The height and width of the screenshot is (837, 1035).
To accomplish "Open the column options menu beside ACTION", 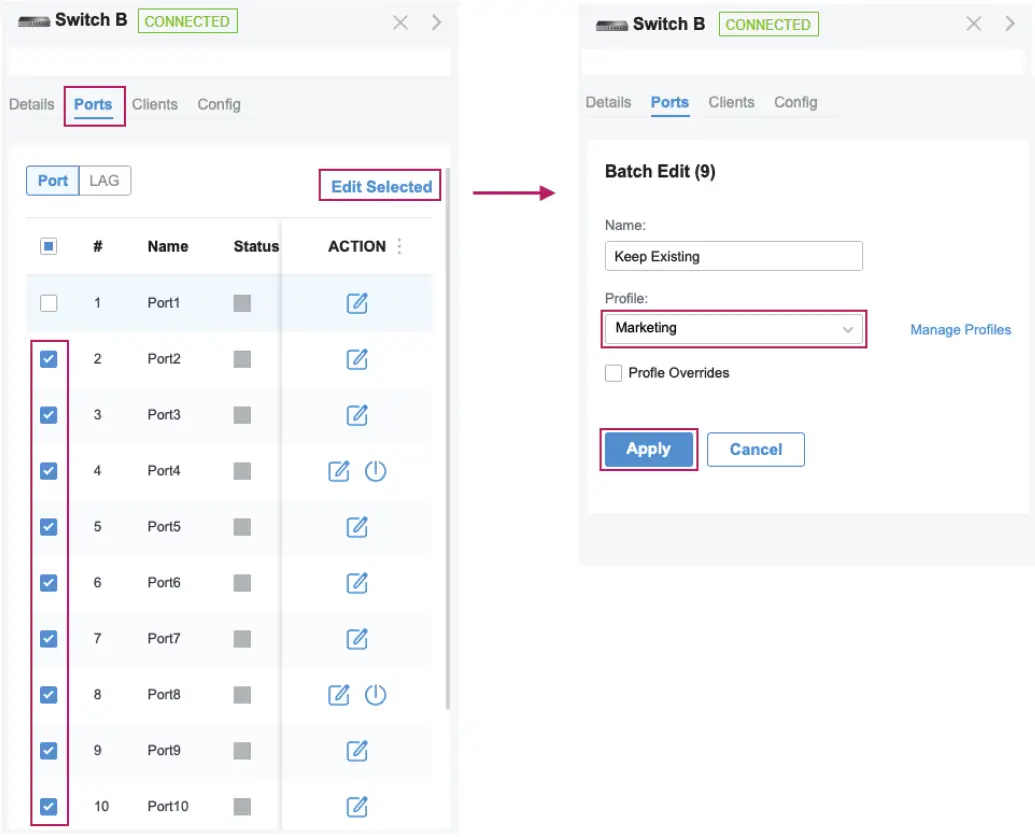I will click(400, 246).
